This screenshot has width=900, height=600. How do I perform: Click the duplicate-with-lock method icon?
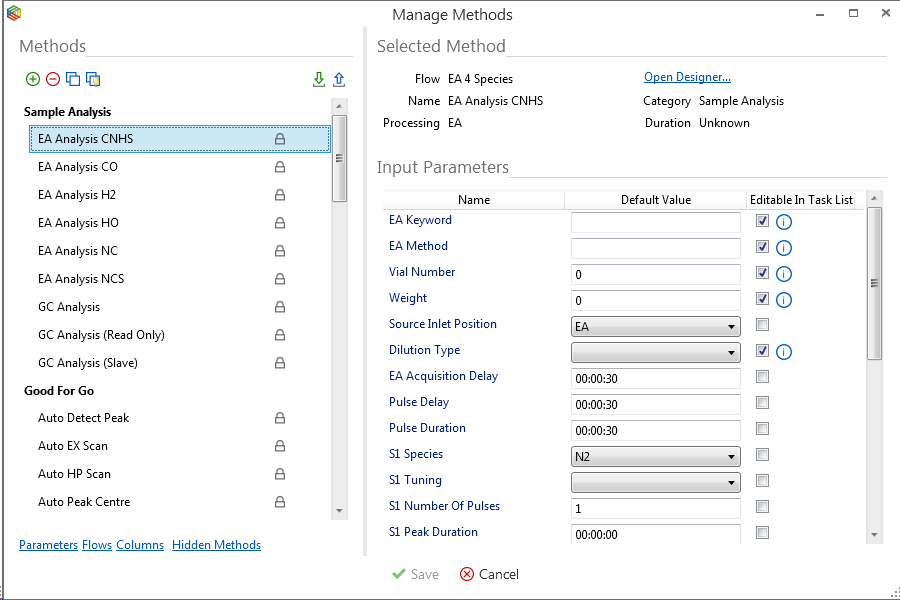93,79
